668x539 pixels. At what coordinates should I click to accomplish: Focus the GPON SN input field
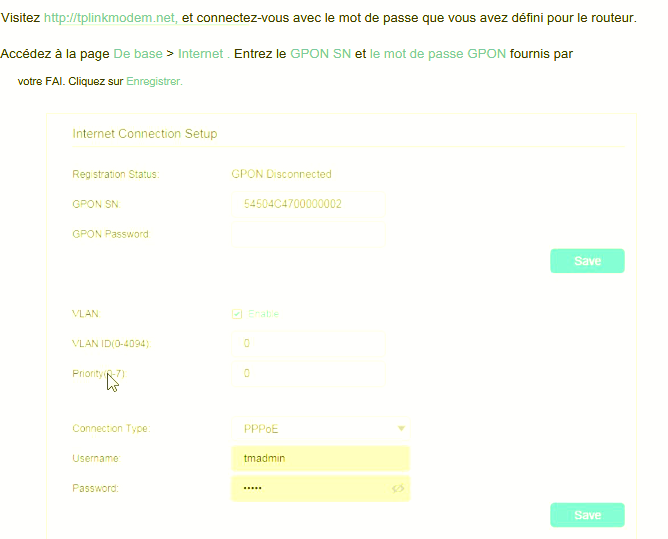(308, 204)
